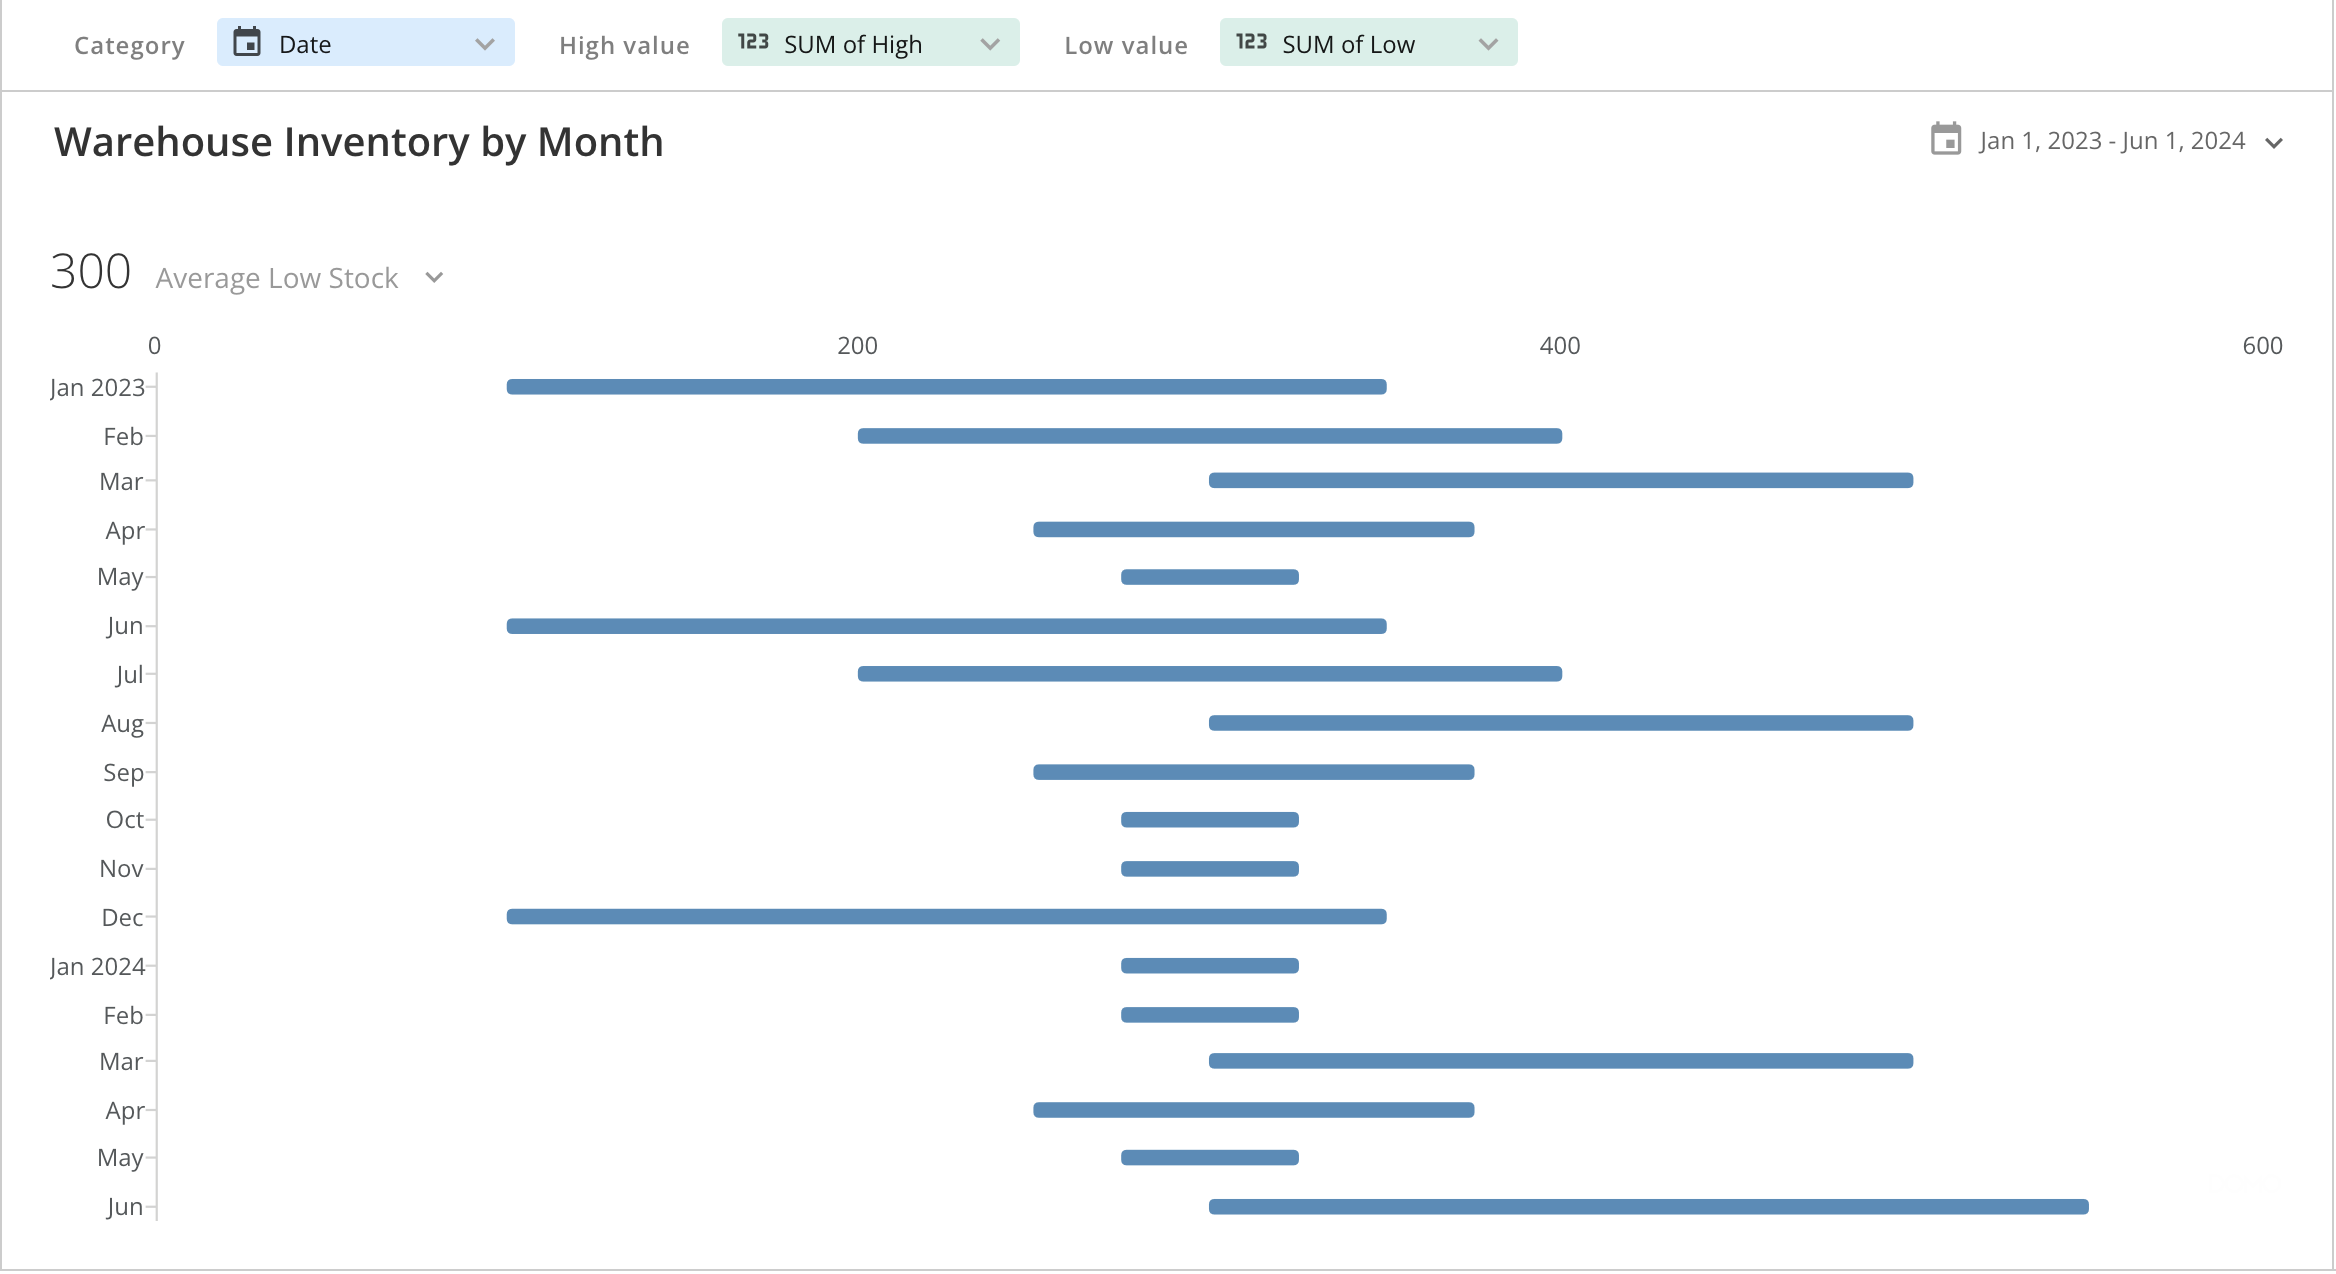
Task: Click the Average Low Stock label
Action: pyautogui.click(x=277, y=278)
